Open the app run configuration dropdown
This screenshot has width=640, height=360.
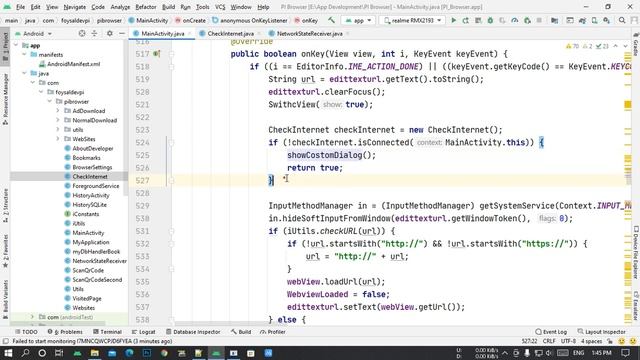pyautogui.click(x=358, y=20)
